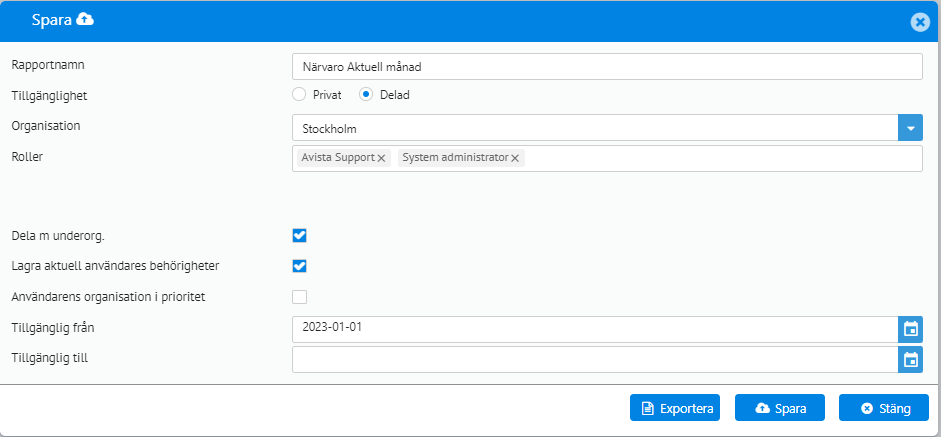Open the calendar picker for Tillgänglig till
The image size is (941, 437).
coord(910,360)
